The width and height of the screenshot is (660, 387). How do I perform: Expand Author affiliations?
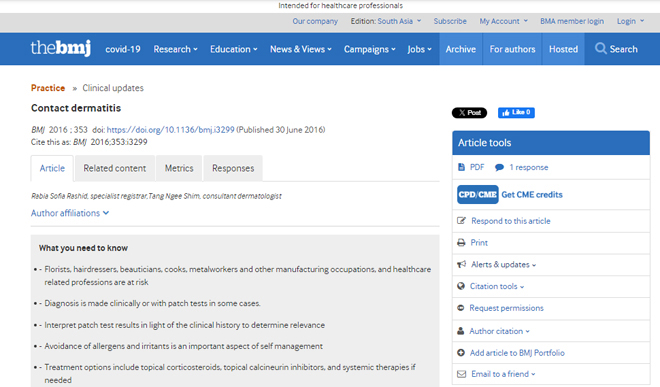[70, 213]
